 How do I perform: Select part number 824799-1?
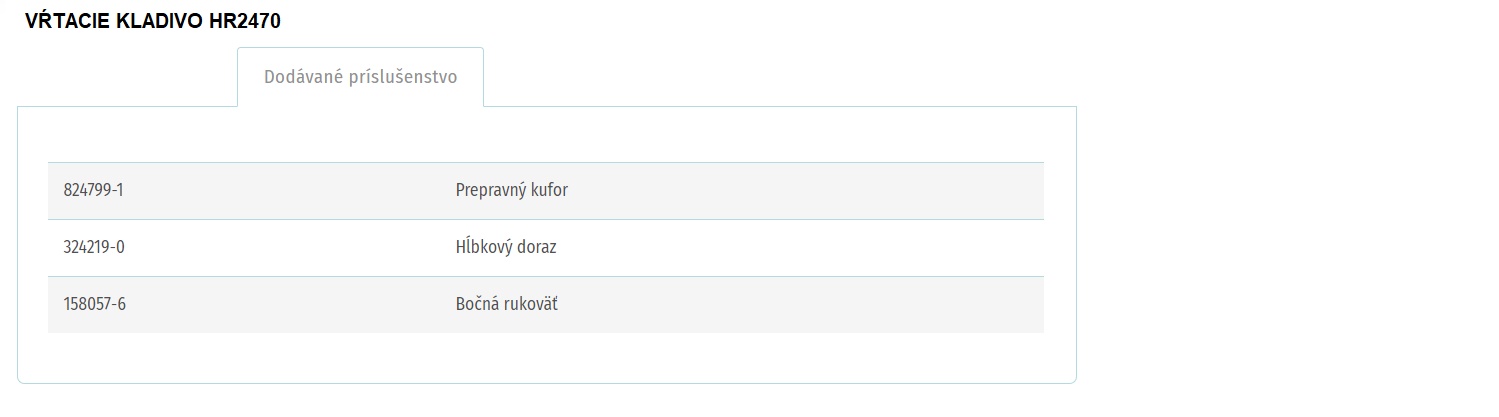93,190
